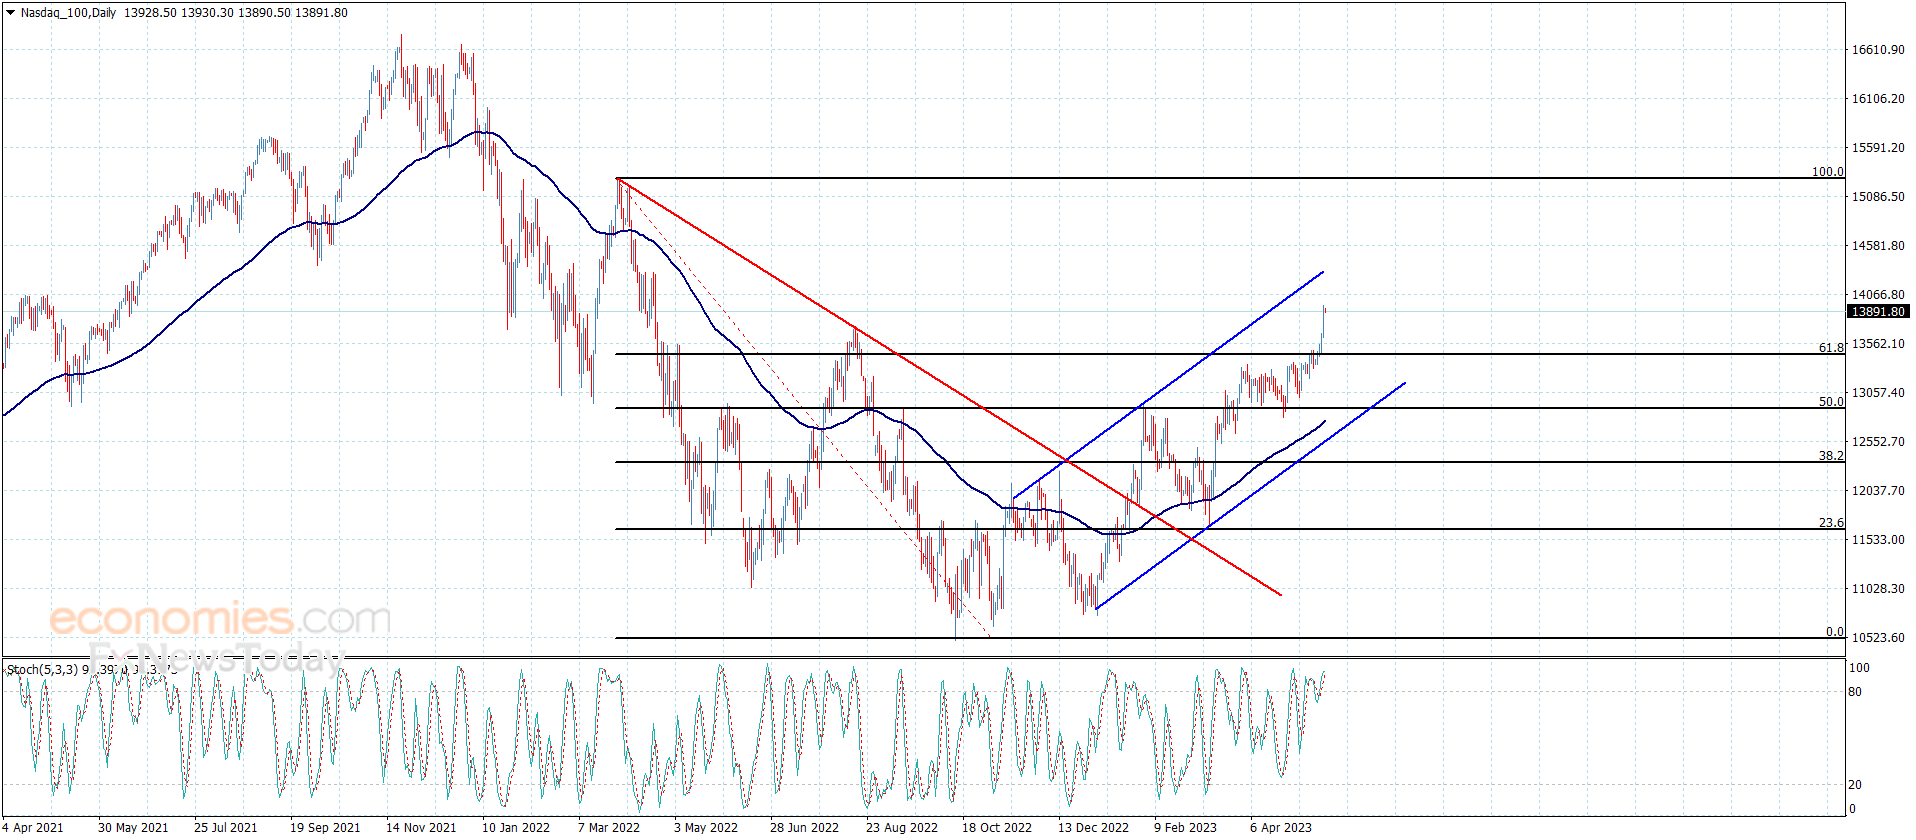Click the 9 Feb 2023 date label
The height and width of the screenshot is (840, 1916).
tap(1186, 827)
